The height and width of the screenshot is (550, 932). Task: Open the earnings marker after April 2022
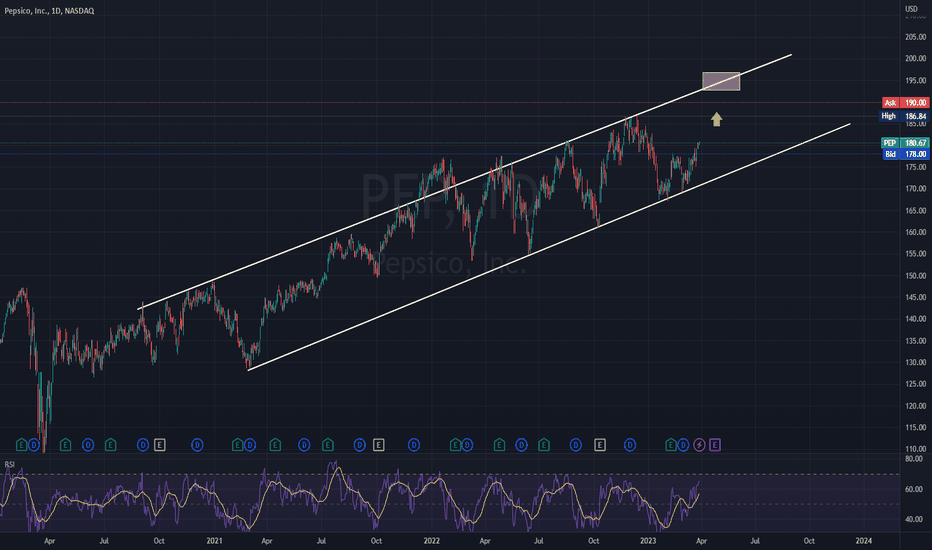click(499, 445)
